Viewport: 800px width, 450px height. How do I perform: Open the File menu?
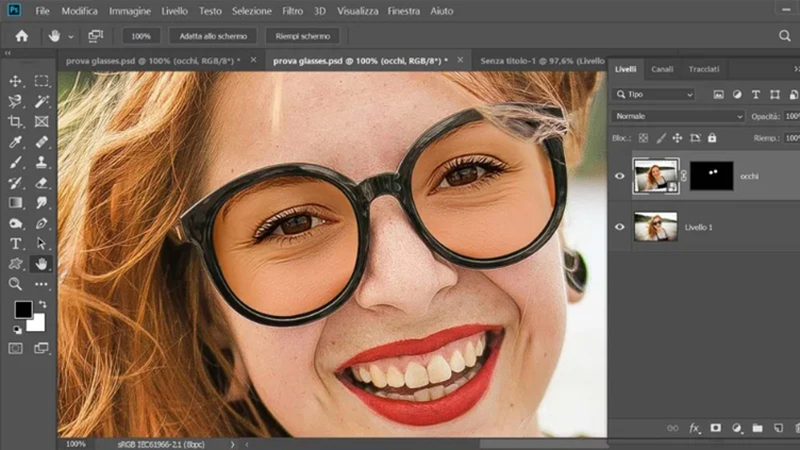42,11
